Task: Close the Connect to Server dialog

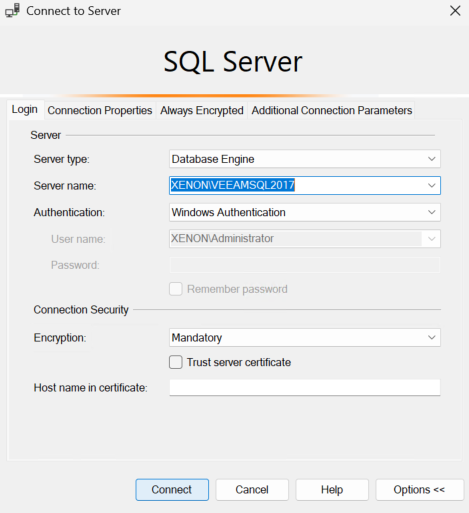Action: click(x=455, y=11)
